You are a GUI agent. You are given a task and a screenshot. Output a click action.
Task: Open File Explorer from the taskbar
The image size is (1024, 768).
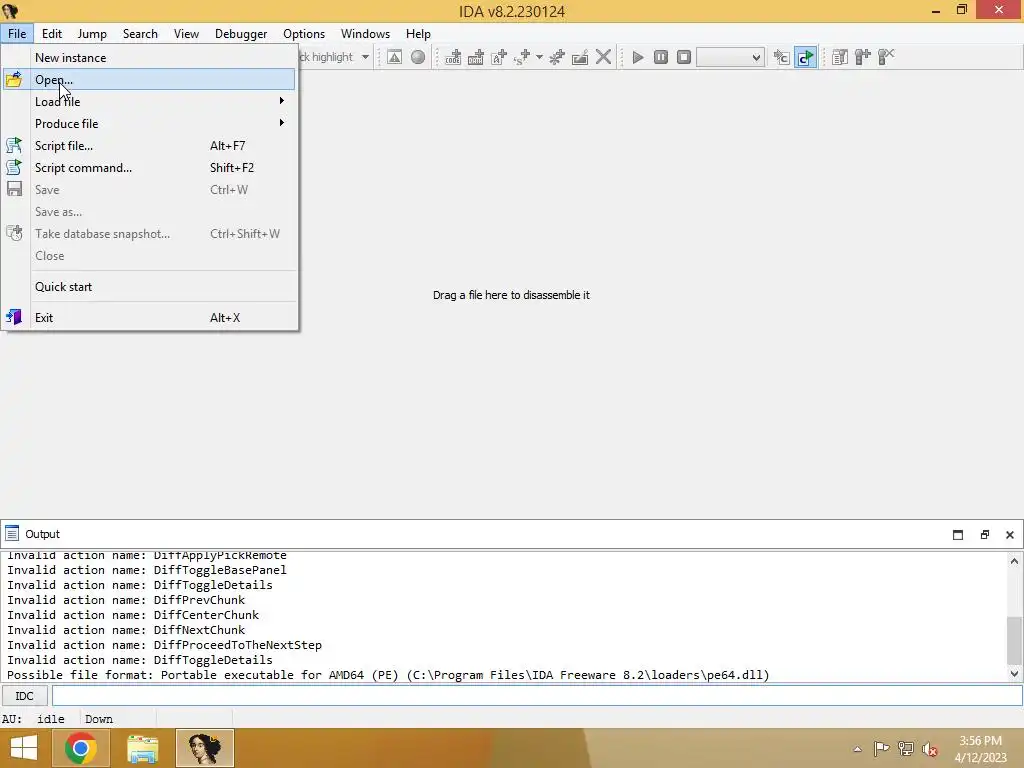pyautogui.click(x=142, y=748)
